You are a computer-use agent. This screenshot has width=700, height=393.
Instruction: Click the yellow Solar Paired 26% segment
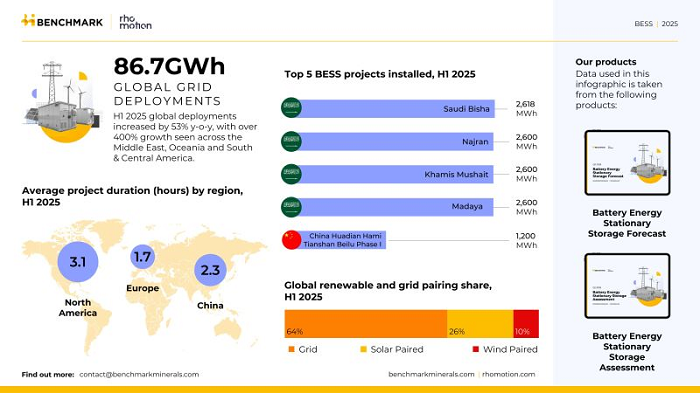[480, 324]
